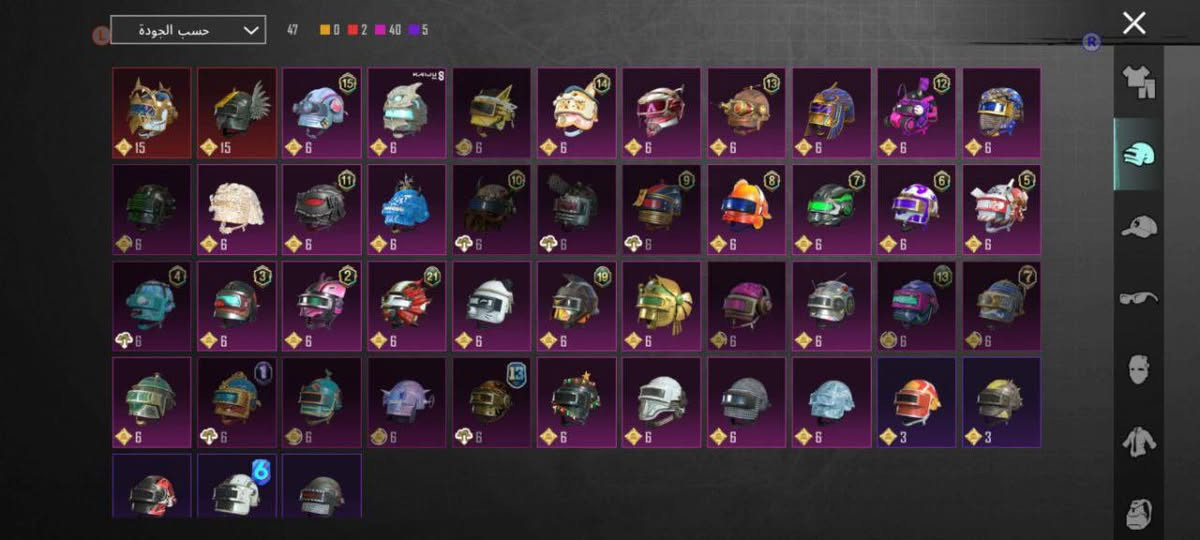Pick the white helmet with blue badge 6
This screenshot has width=1200, height=540.
click(x=237, y=486)
